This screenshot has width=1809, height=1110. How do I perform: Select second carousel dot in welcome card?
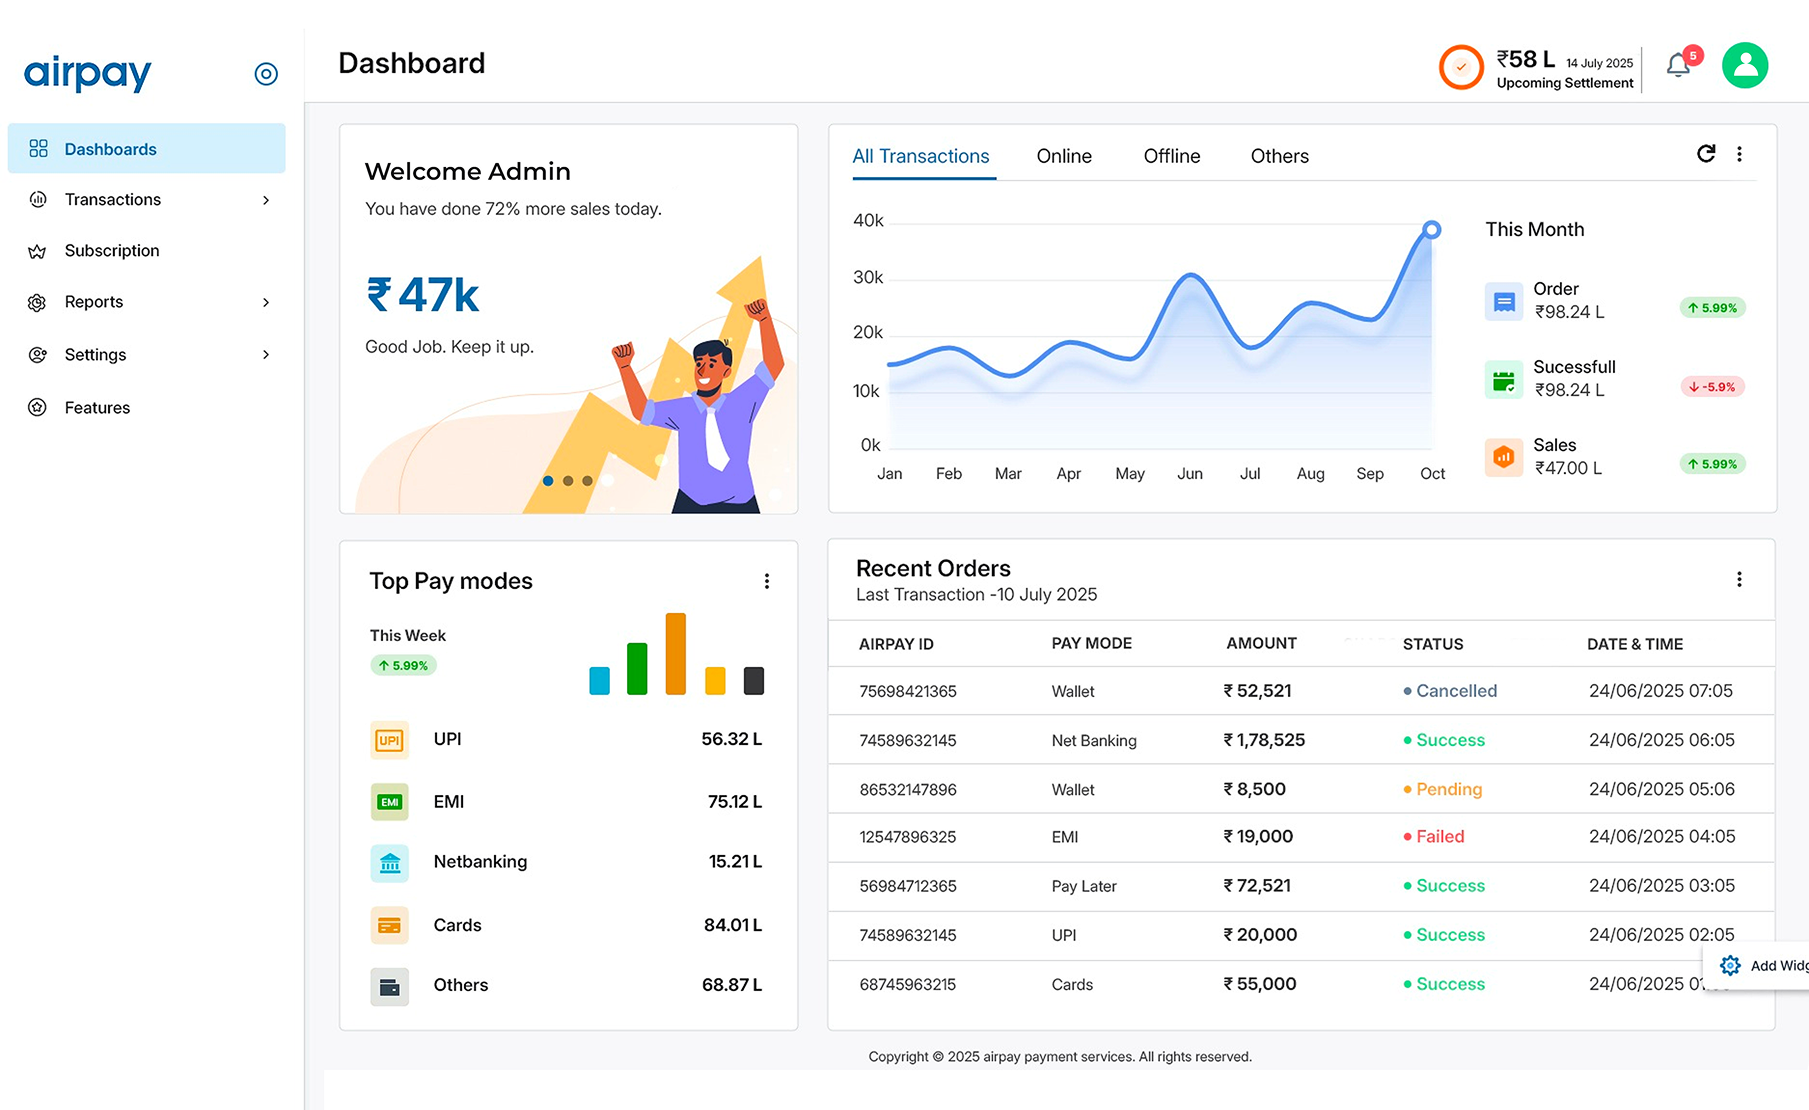point(568,481)
